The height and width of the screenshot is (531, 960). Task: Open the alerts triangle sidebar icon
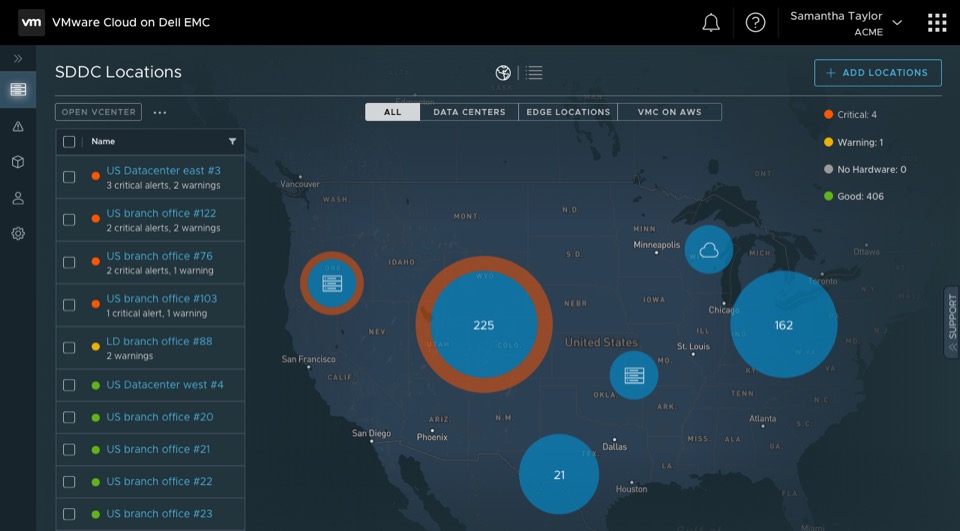18,126
